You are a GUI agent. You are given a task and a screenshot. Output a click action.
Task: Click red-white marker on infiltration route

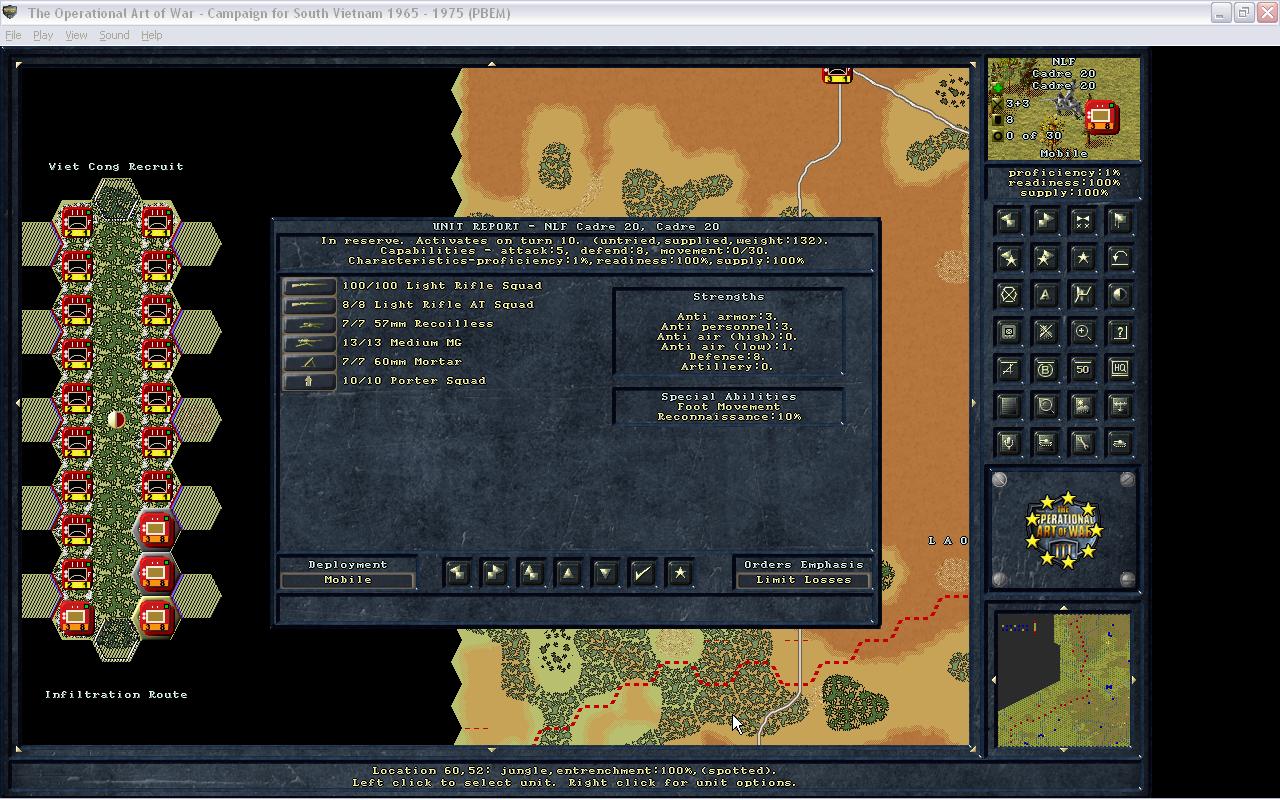116,420
